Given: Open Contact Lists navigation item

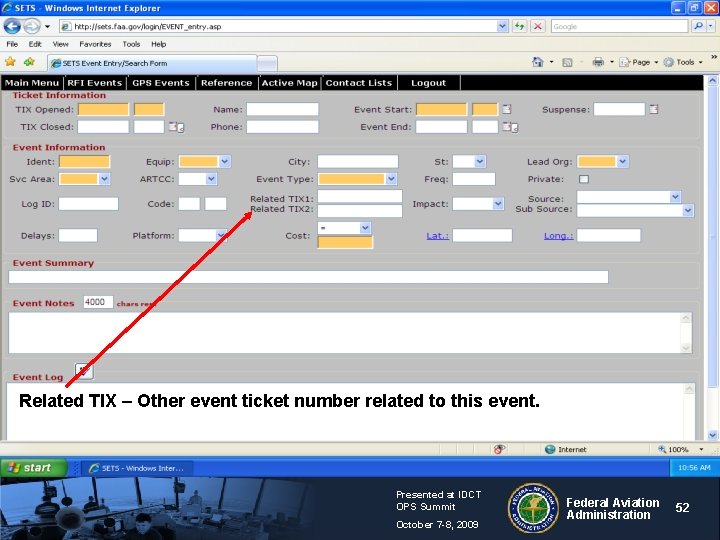Looking at the screenshot, I should point(359,83).
